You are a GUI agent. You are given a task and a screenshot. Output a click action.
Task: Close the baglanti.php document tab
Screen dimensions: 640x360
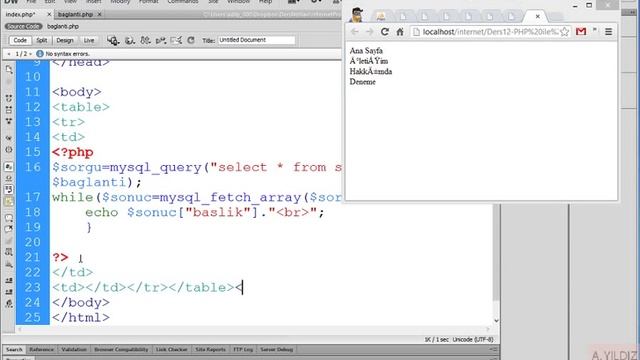coord(100,14)
